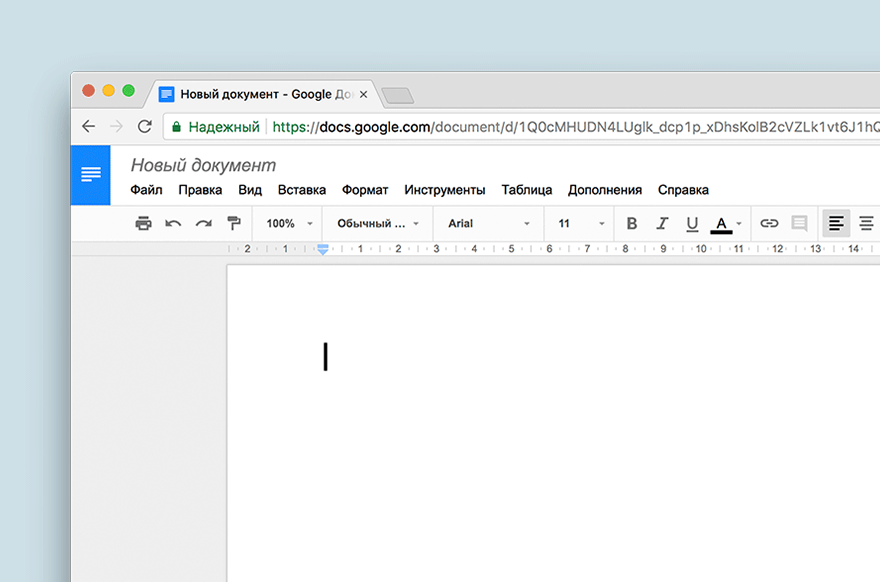The image size is (880, 582).
Task: Expand the Arial font dropdown
Action: coord(488,223)
